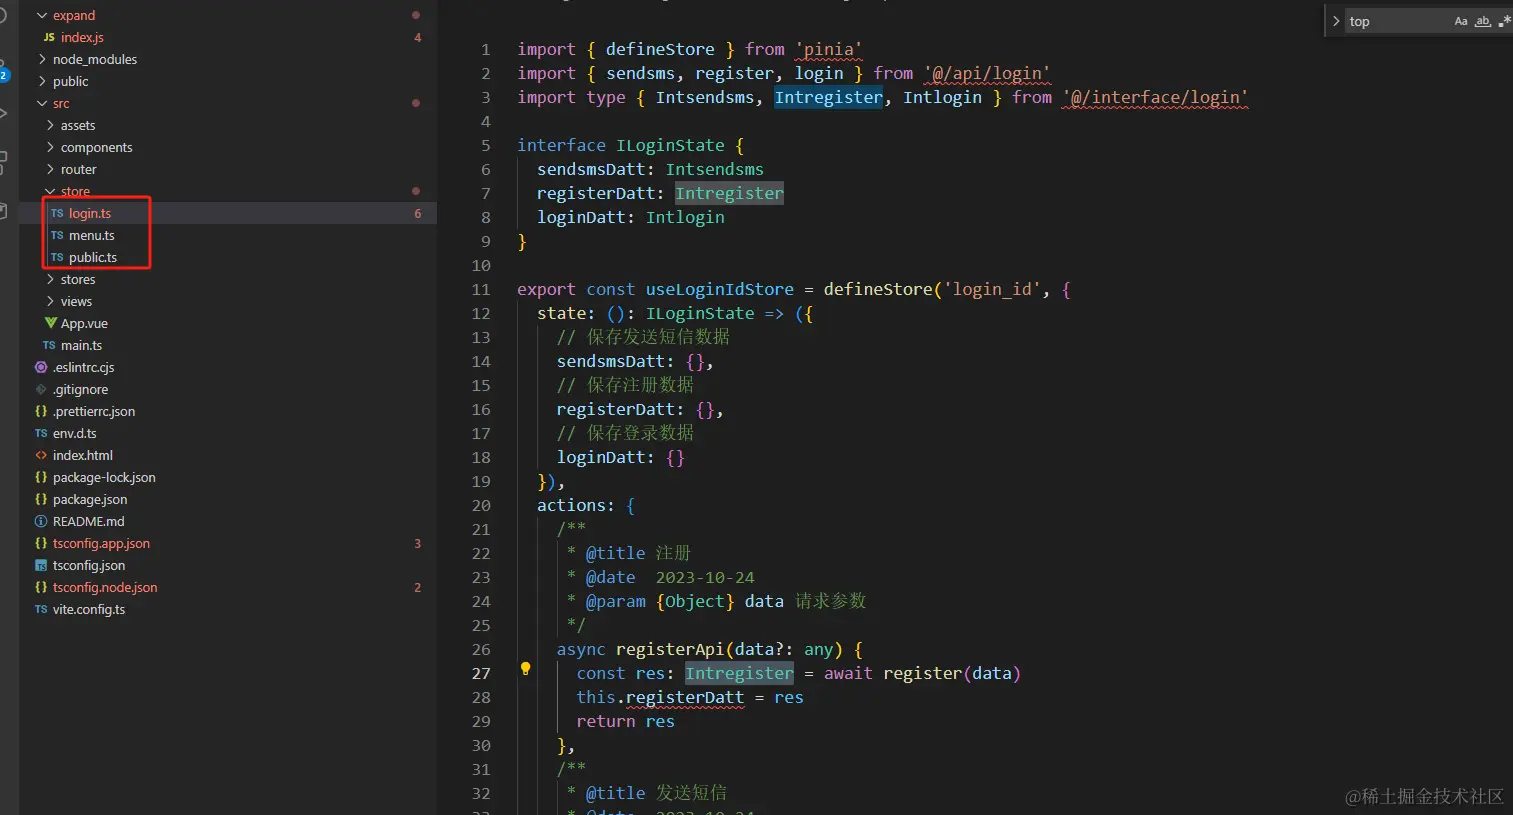This screenshot has height=815, width=1513.
Task: Expand the public folder
Action: (42, 81)
